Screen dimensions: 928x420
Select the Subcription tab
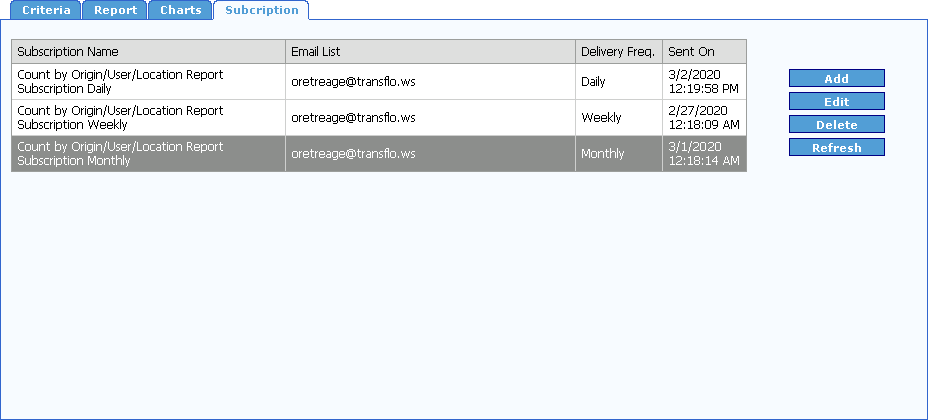[x=261, y=11]
